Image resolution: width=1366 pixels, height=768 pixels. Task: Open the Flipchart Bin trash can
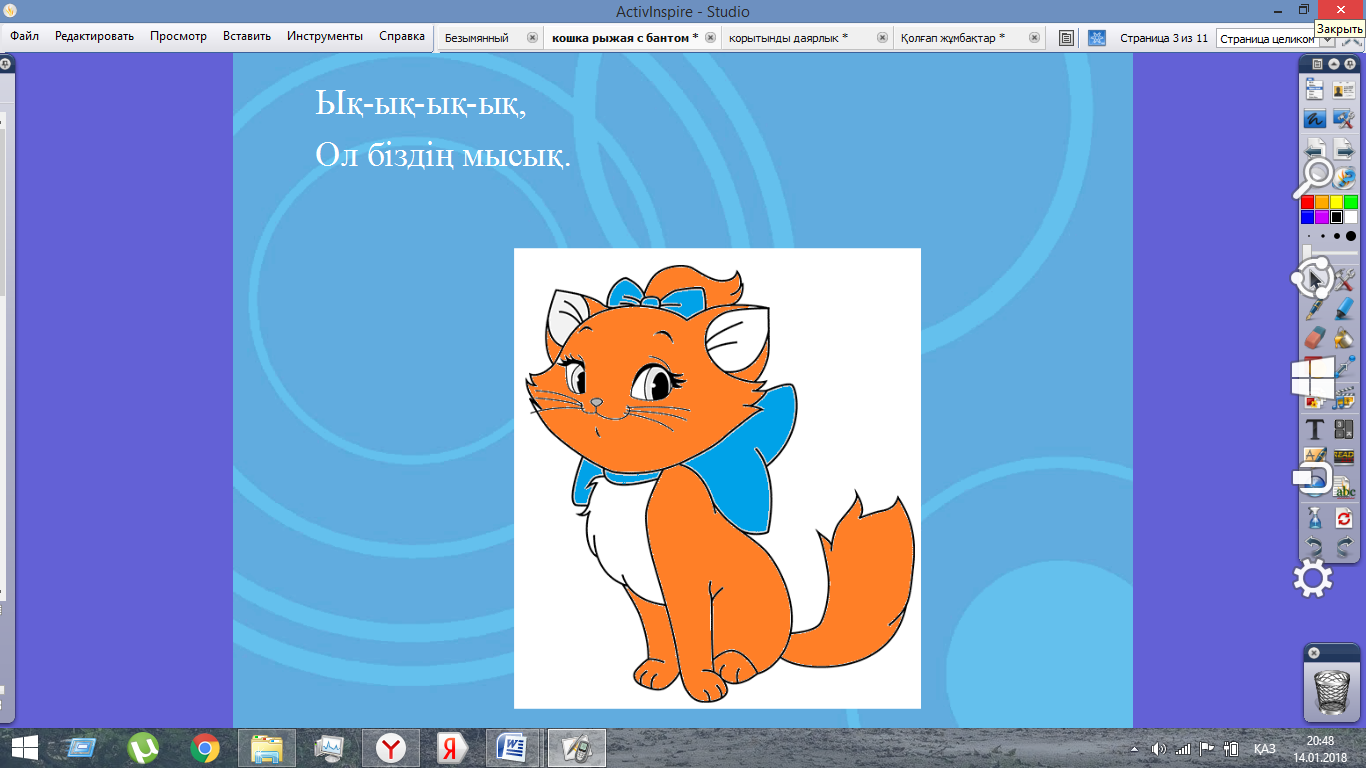click(1331, 689)
